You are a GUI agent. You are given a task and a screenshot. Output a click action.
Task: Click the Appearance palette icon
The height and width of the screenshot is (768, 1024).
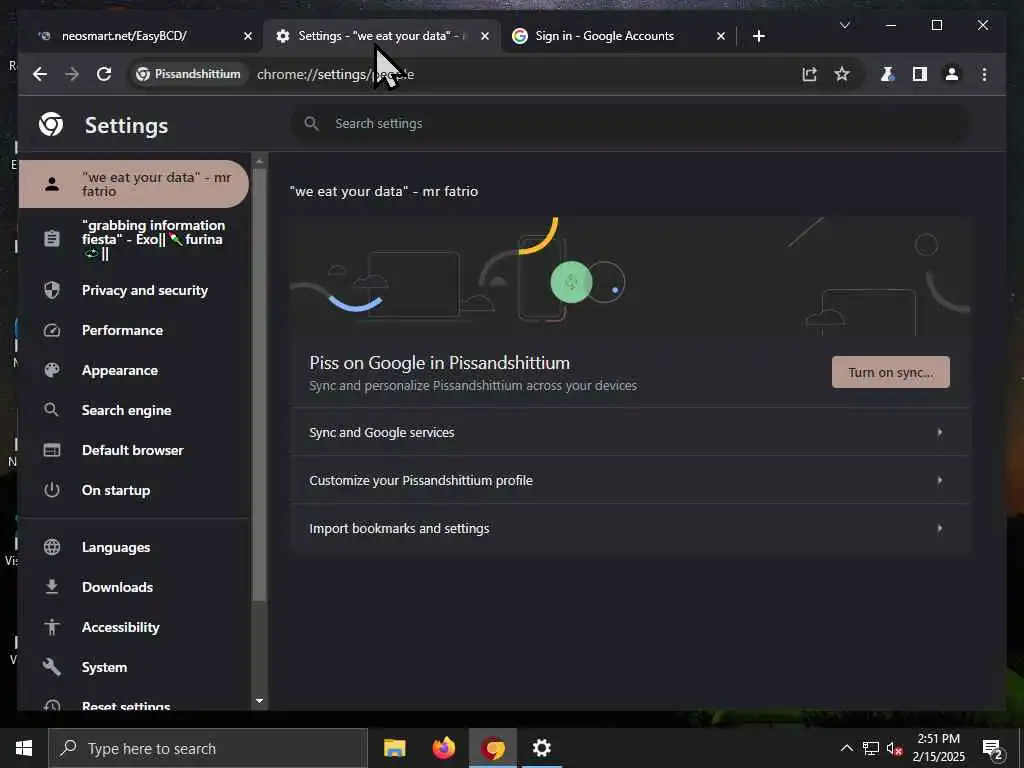click(x=52, y=370)
